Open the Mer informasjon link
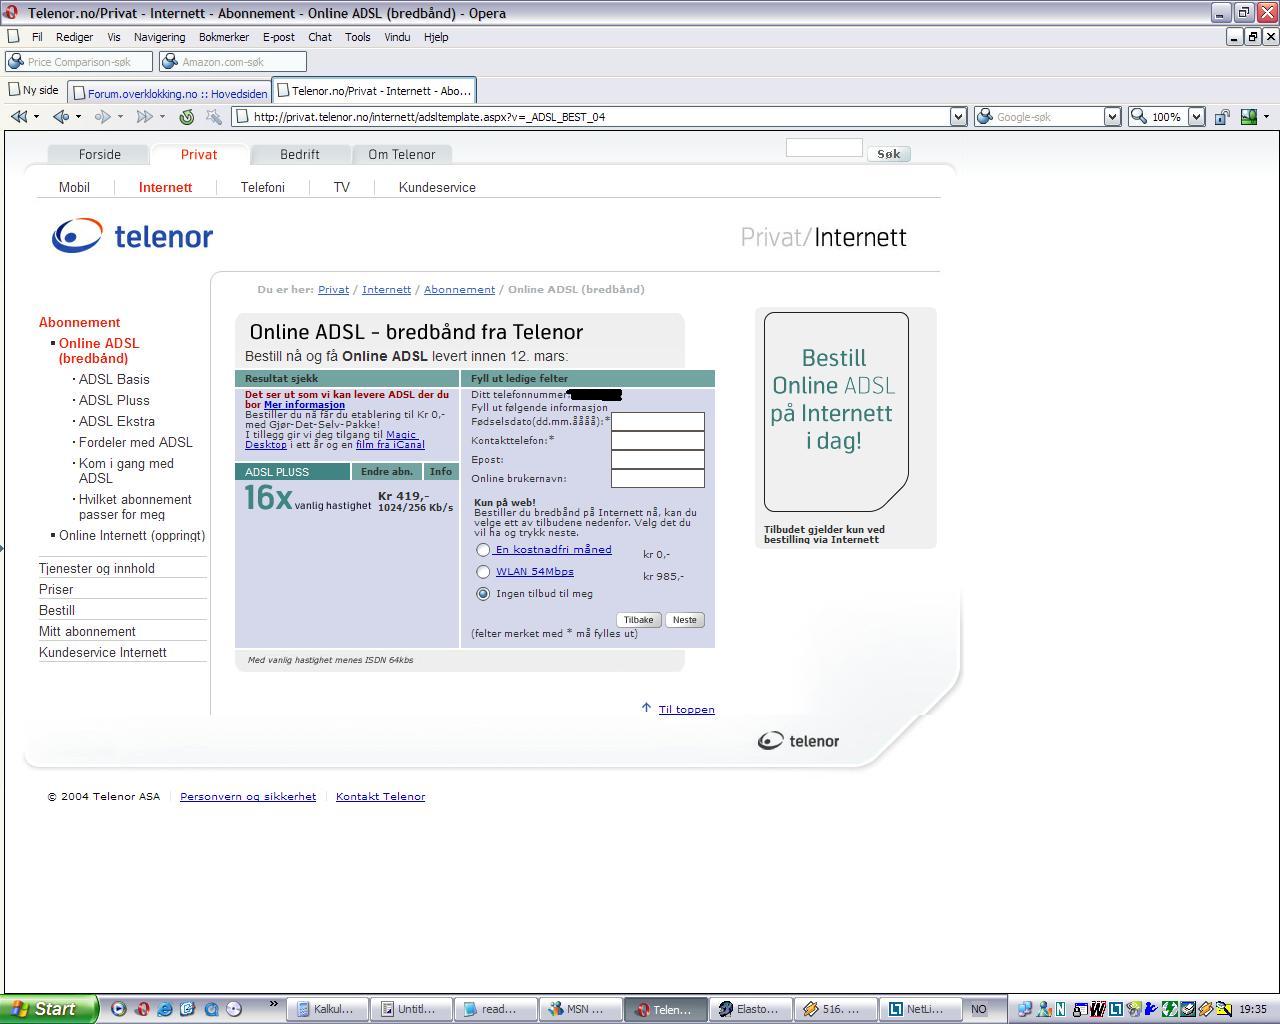The image size is (1280, 1024). point(304,405)
